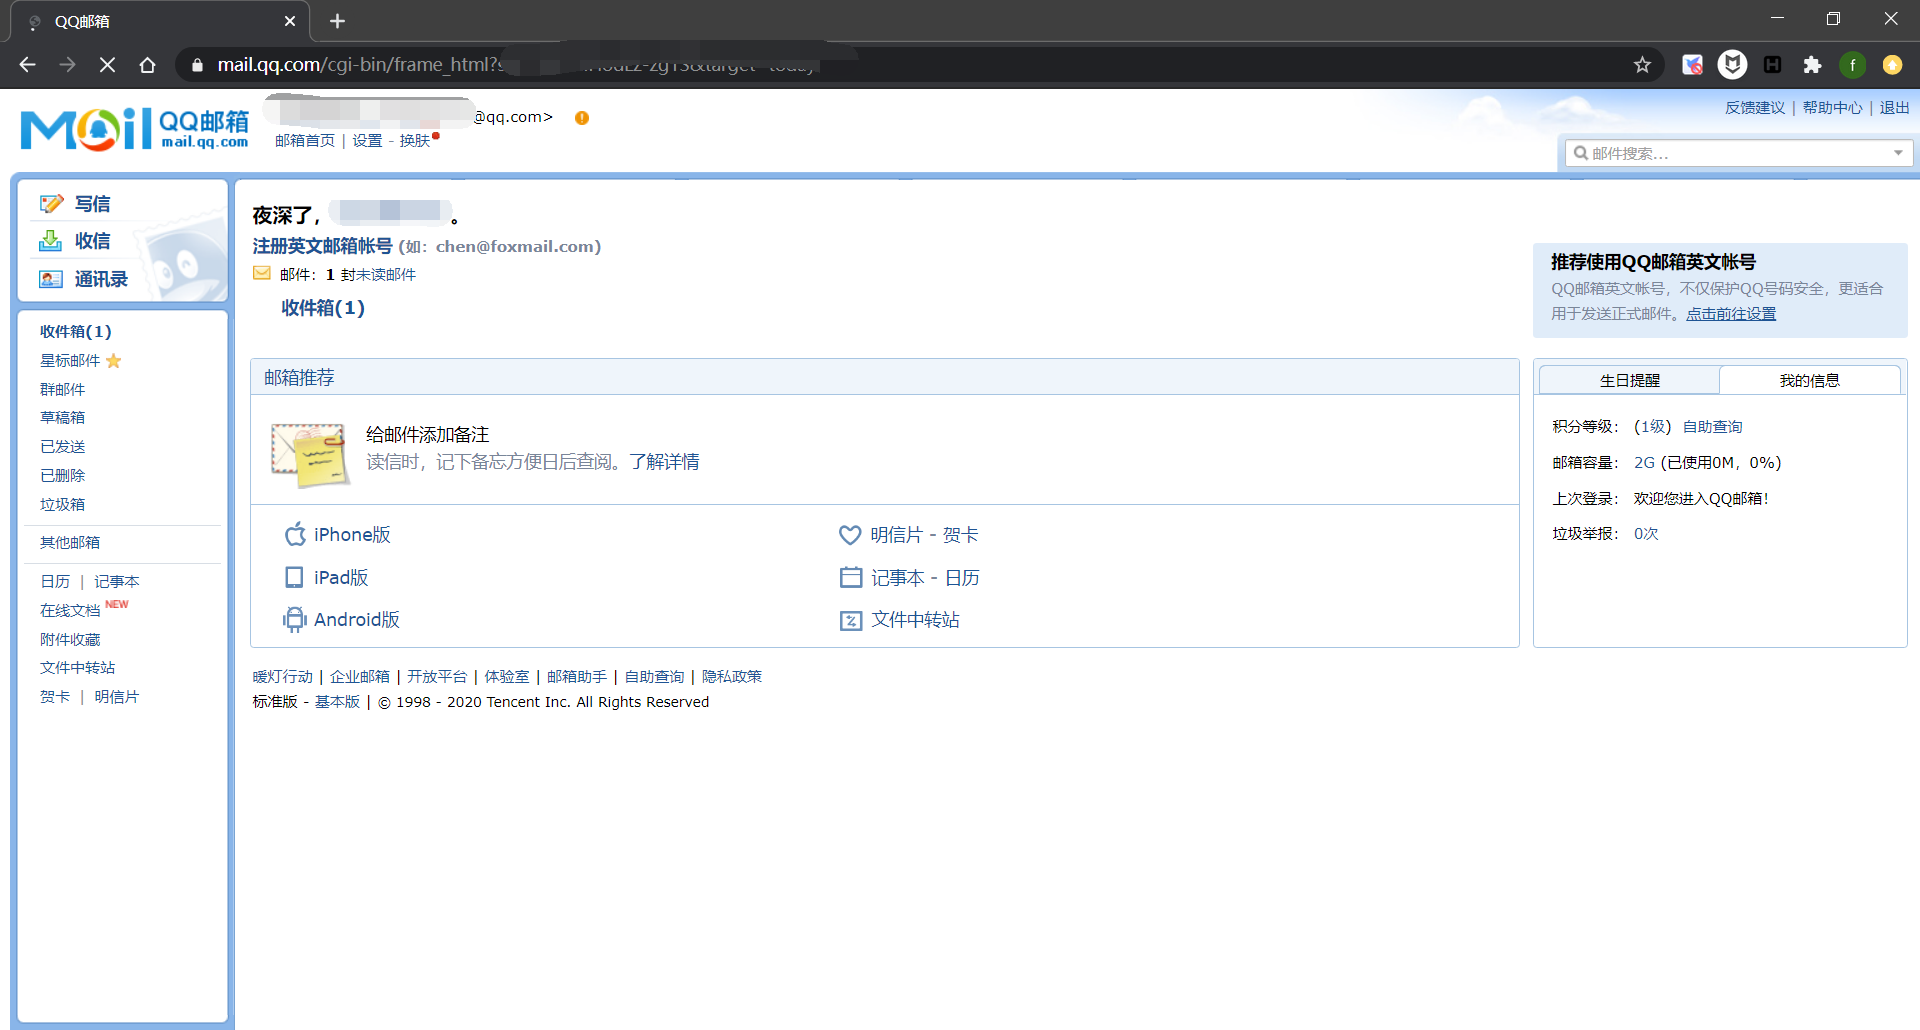Click the yellow circle extension icon
1920x1030 pixels.
1892,65
